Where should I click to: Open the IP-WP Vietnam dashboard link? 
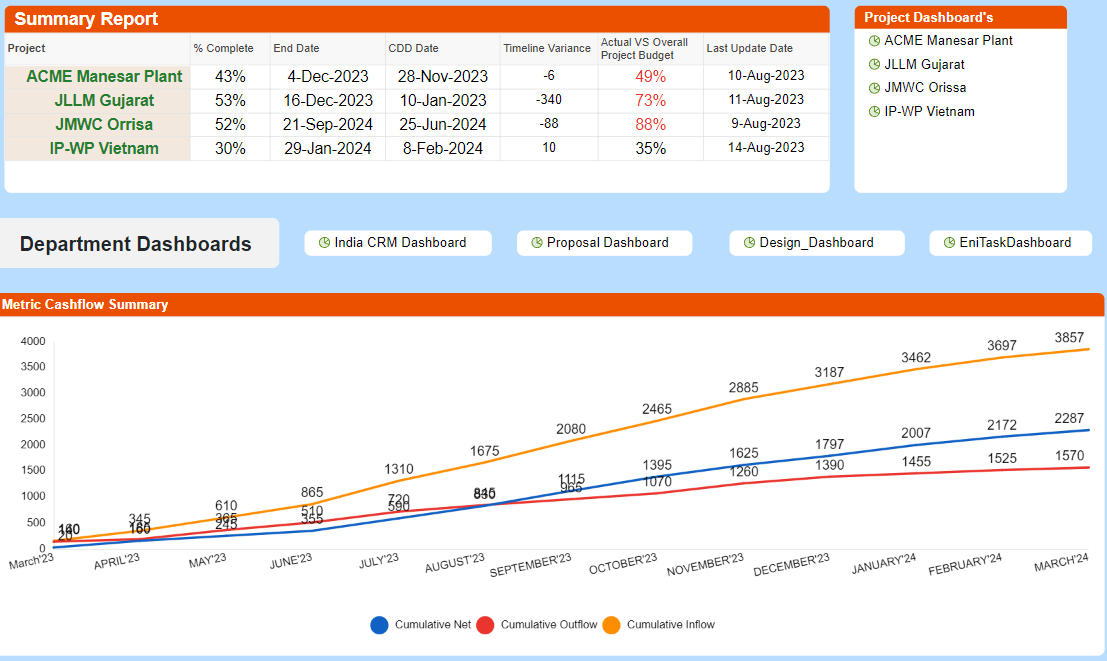929,112
